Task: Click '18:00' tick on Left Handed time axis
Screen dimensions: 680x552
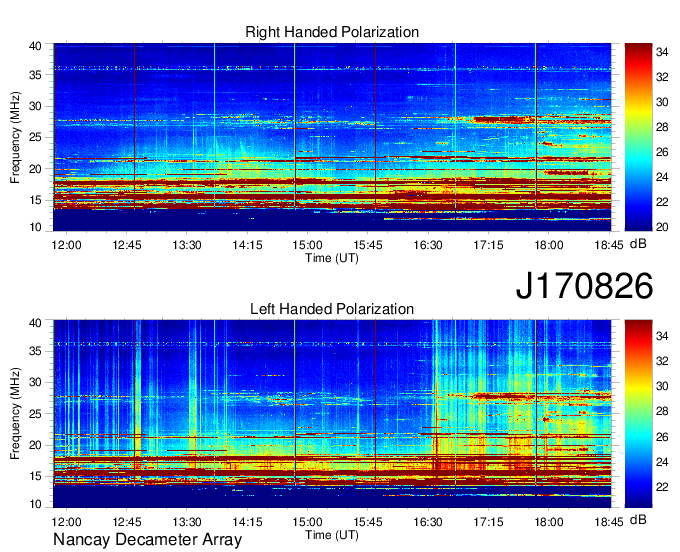Action: click(x=549, y=522)
